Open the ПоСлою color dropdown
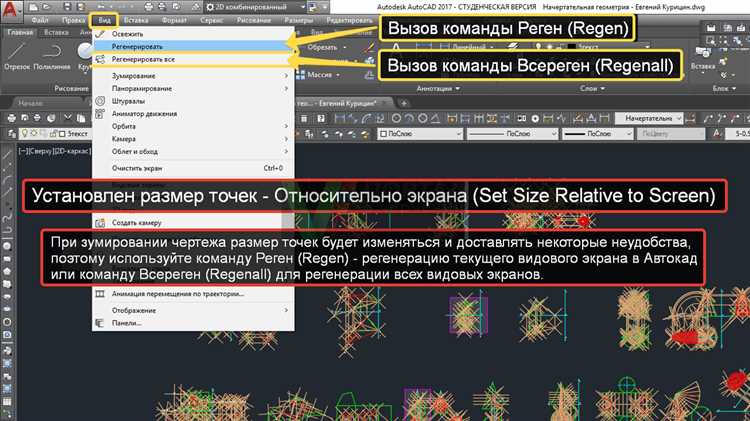This screenshot has width=750, height=421. (x=420, y=134)
